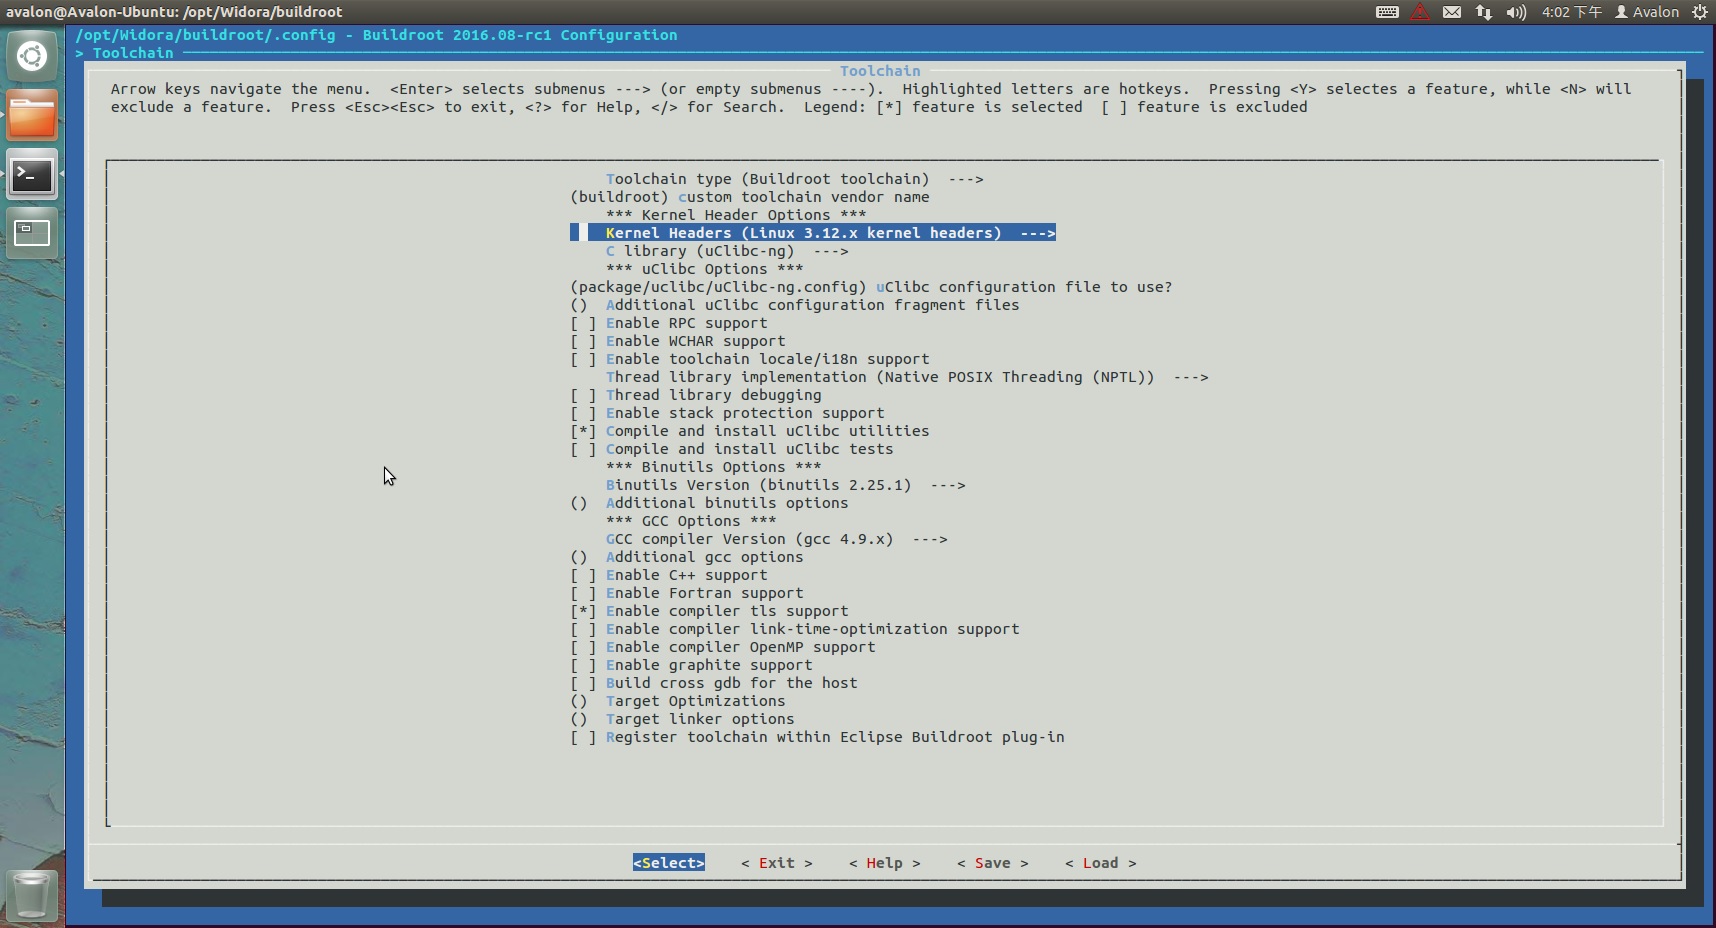Click the Toolchain breadcrumb text
1716x928 pixels.
point(133,53)
